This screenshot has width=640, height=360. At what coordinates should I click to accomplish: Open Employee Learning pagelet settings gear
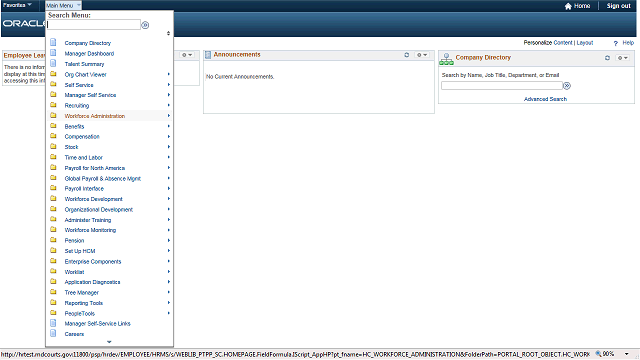point(187,55)
